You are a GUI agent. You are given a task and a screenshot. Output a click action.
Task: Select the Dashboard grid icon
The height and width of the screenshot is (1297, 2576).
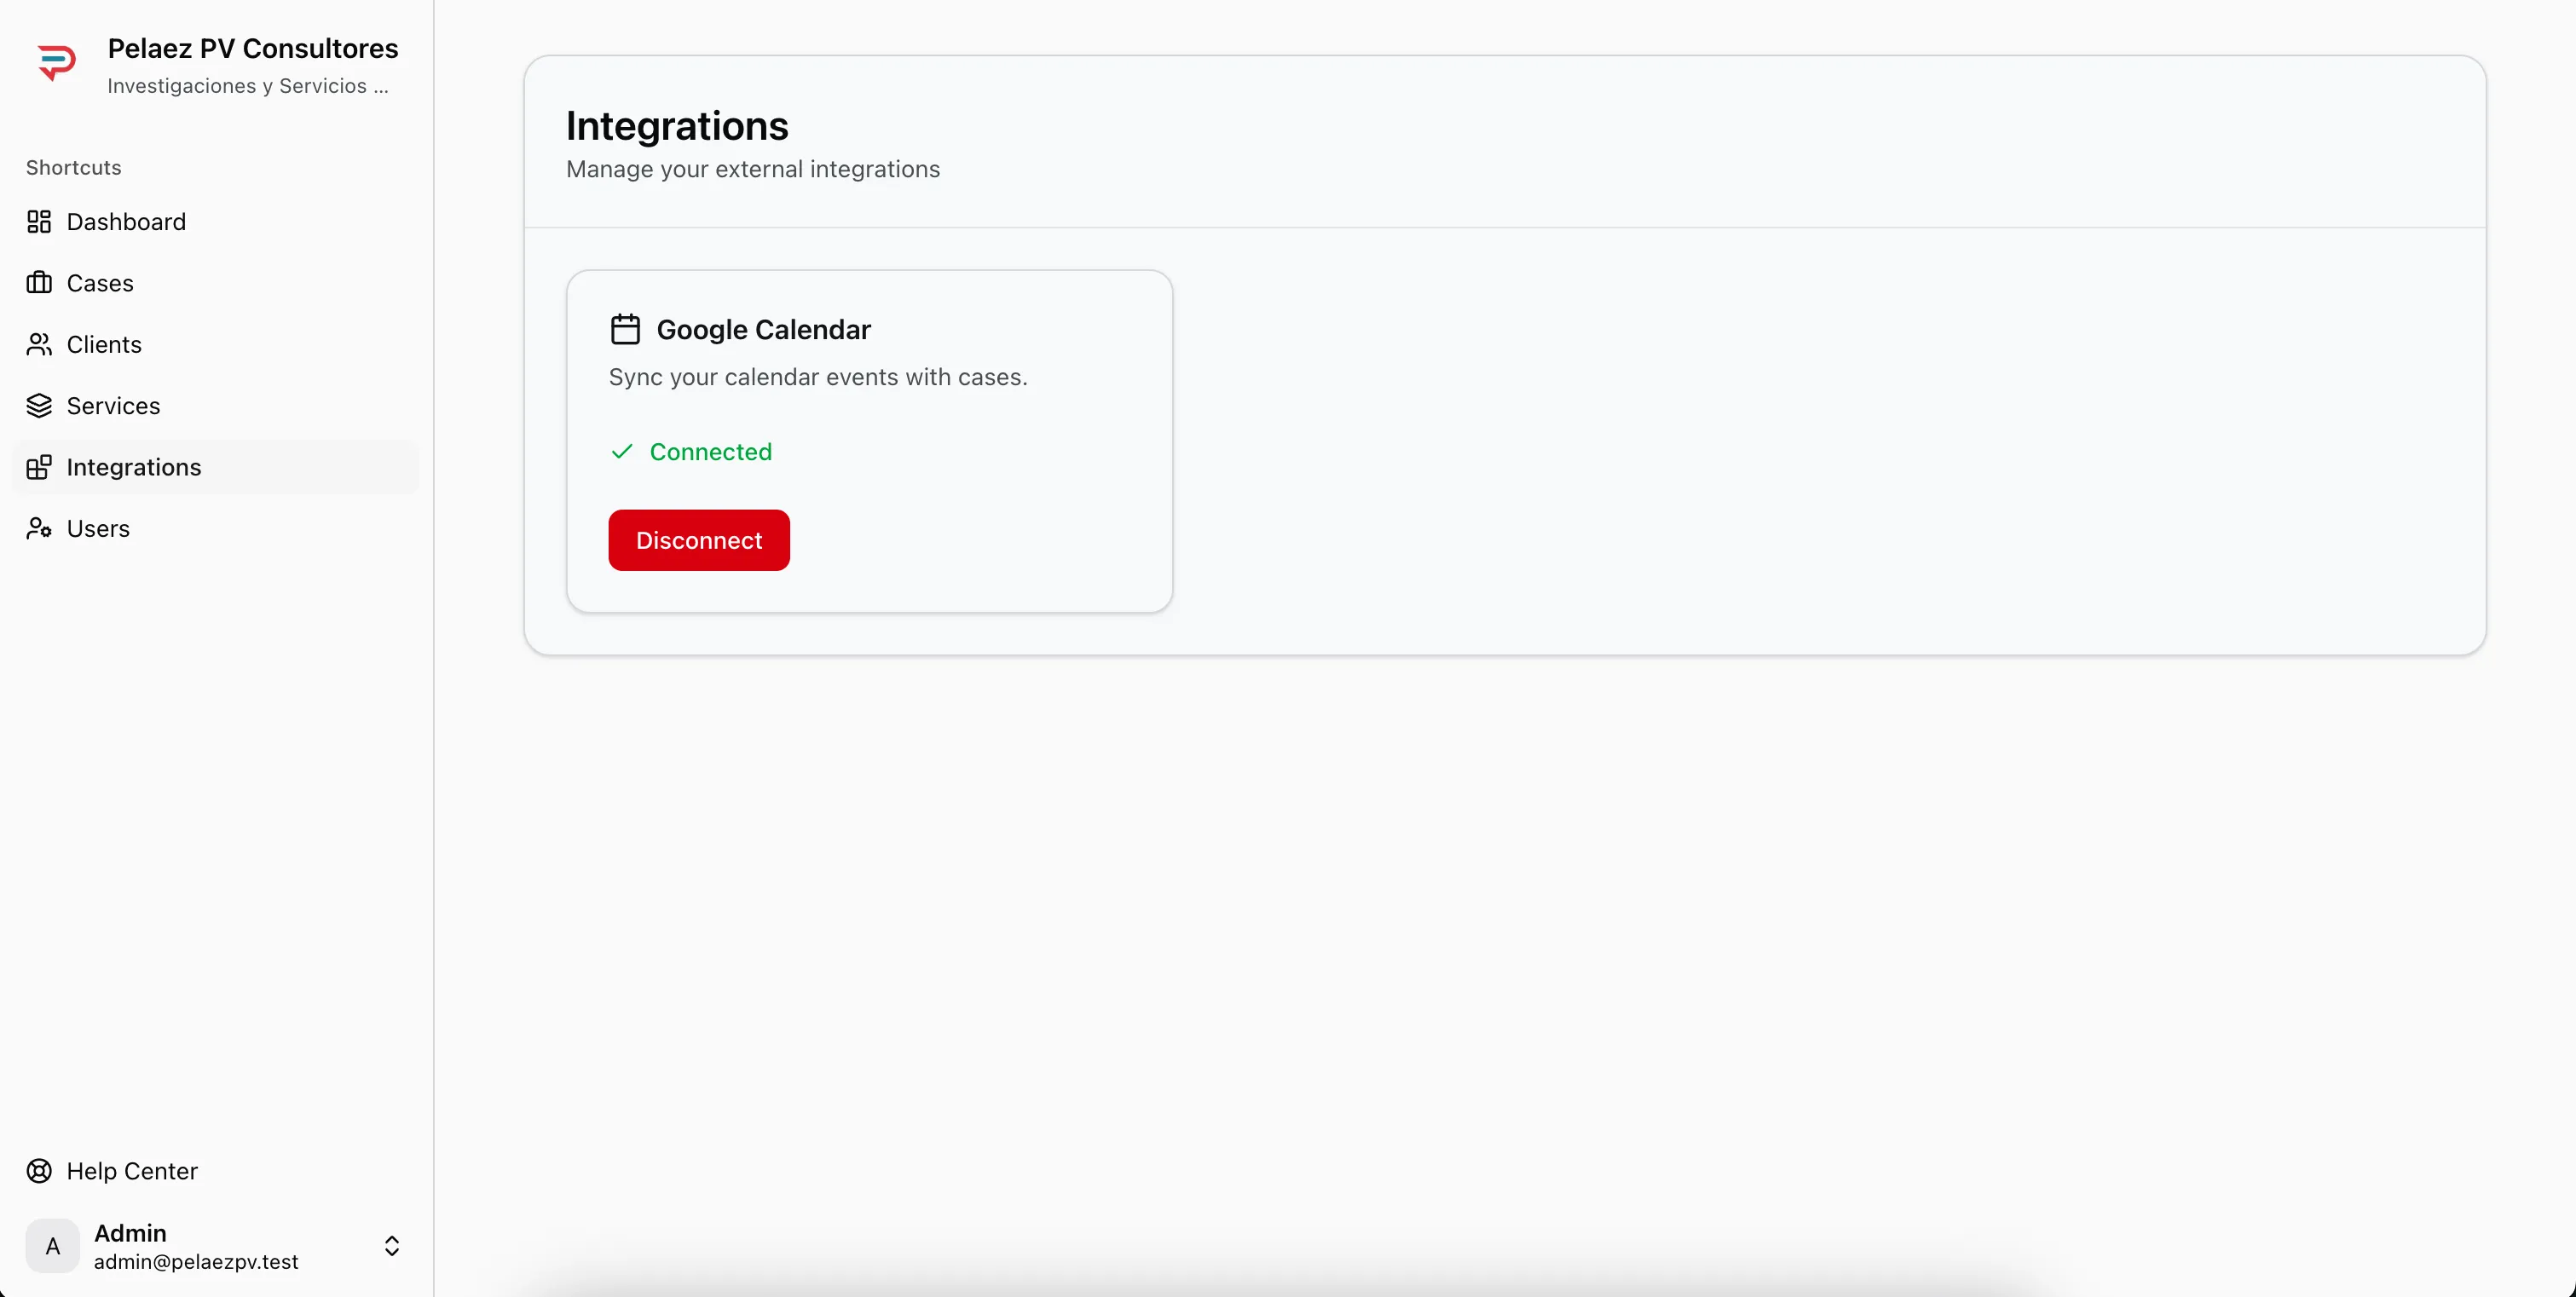click(40, 221)
